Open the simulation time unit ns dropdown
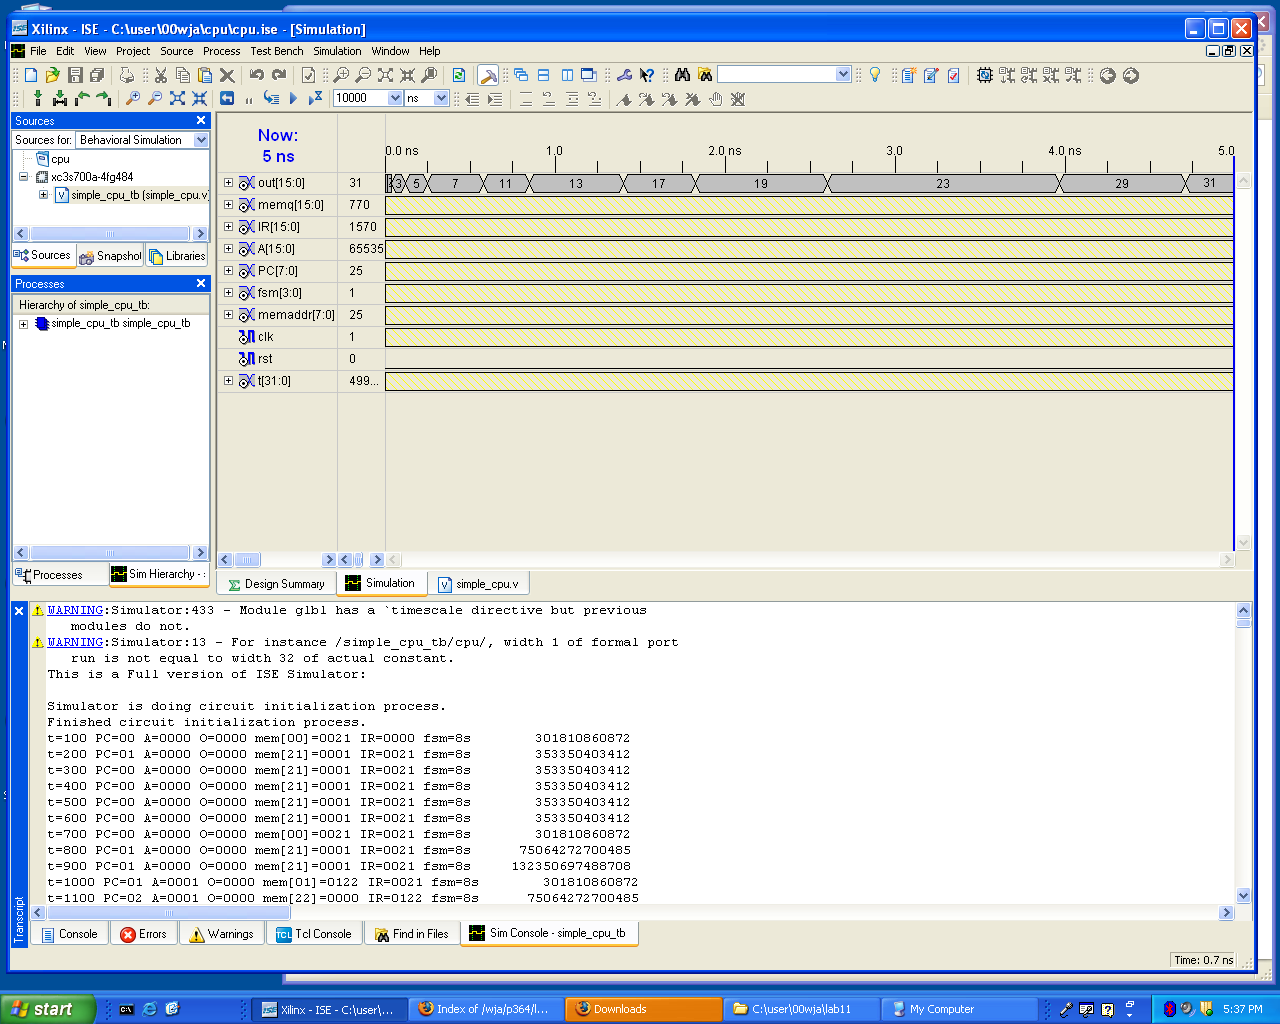The width and height of the screenshot is (1280, 1024). pos(441,98)
